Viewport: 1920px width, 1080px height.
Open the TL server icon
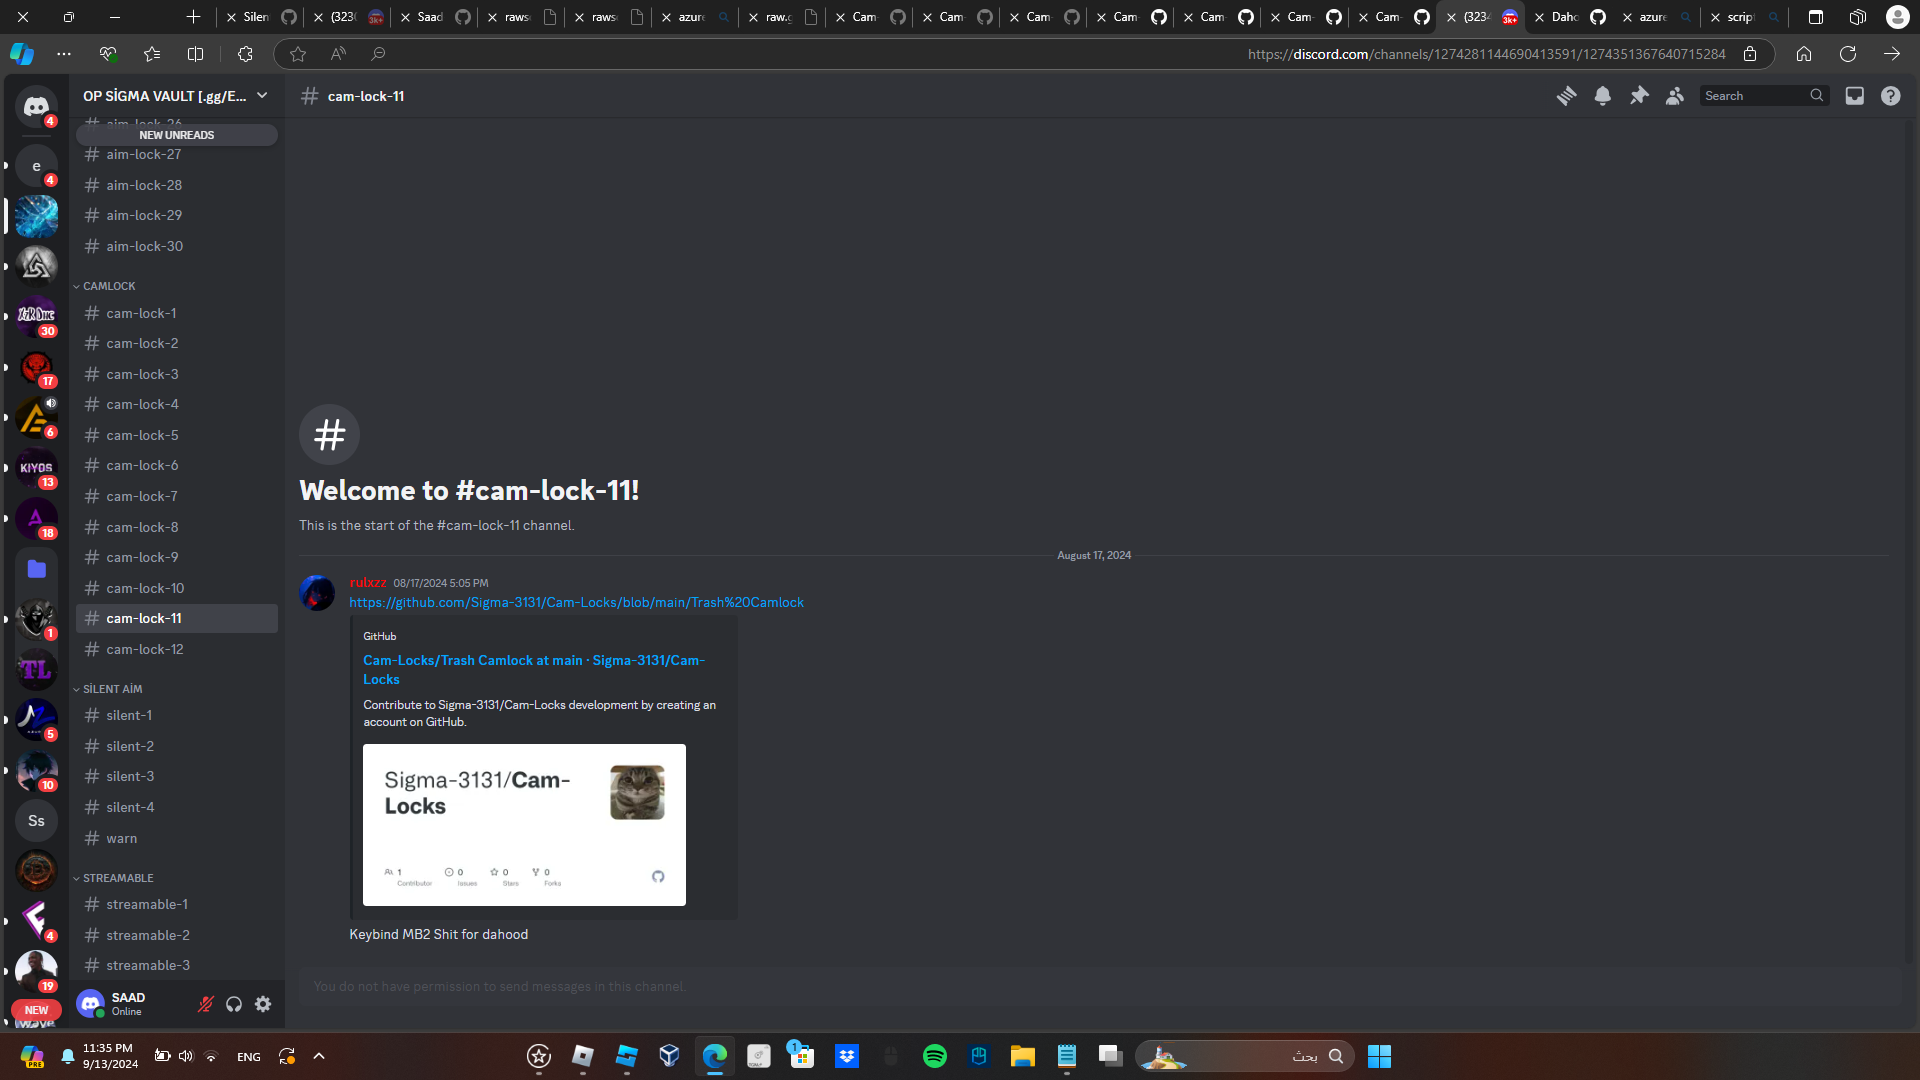(36, 669)
